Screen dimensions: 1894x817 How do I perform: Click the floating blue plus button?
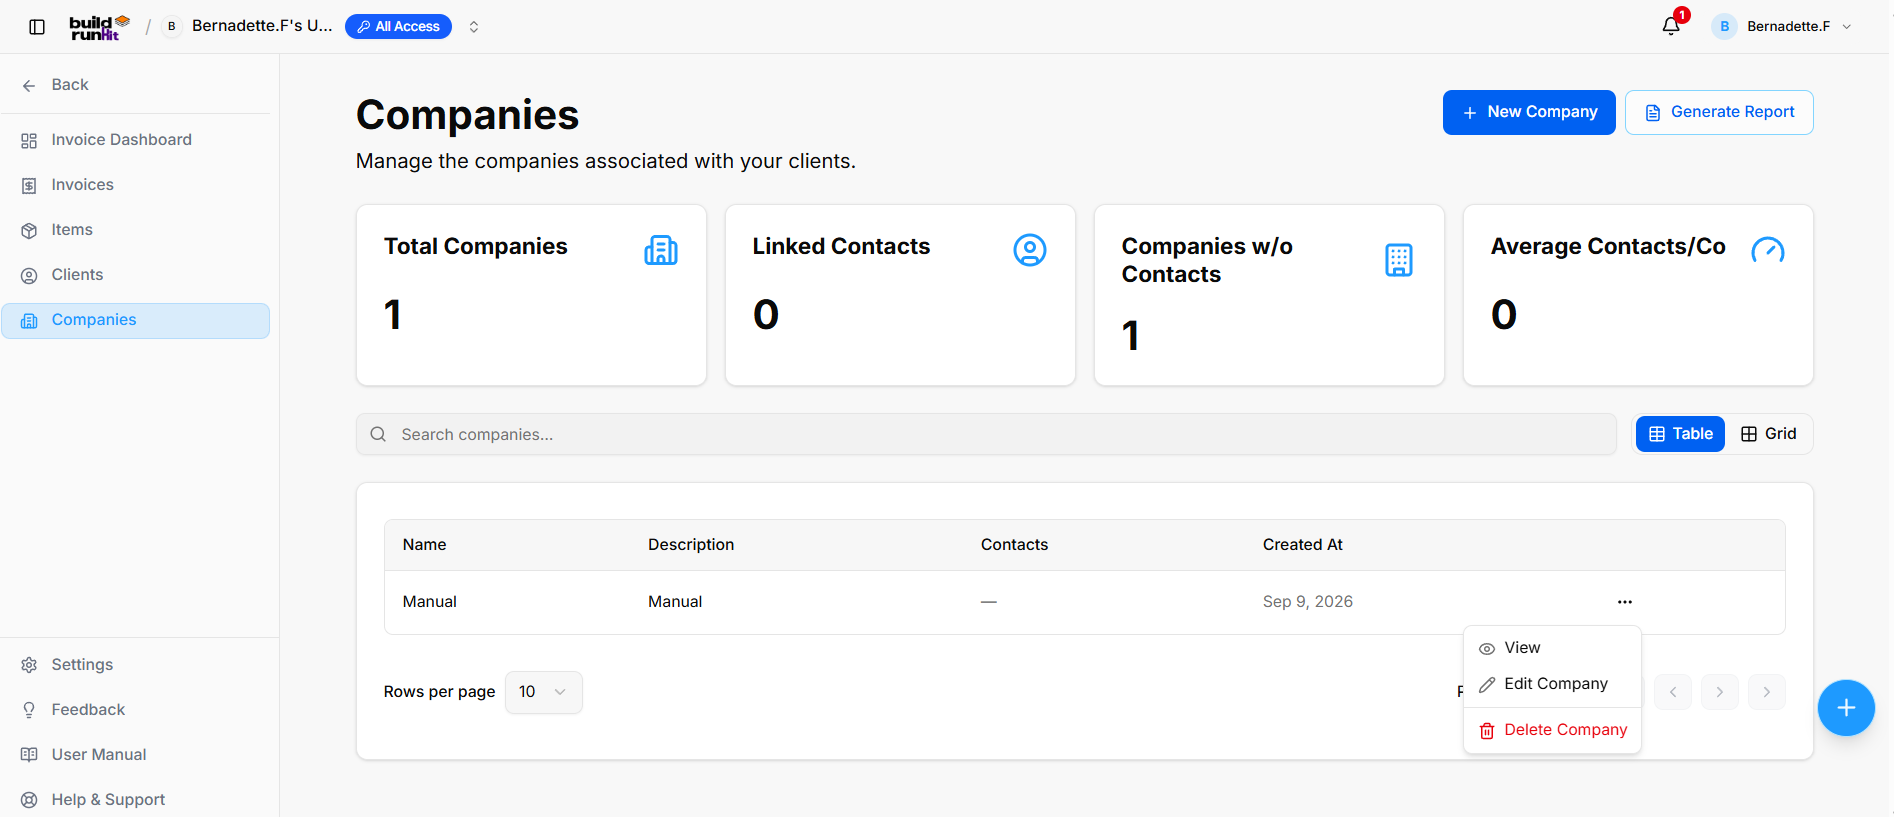tap(1846, 708)
